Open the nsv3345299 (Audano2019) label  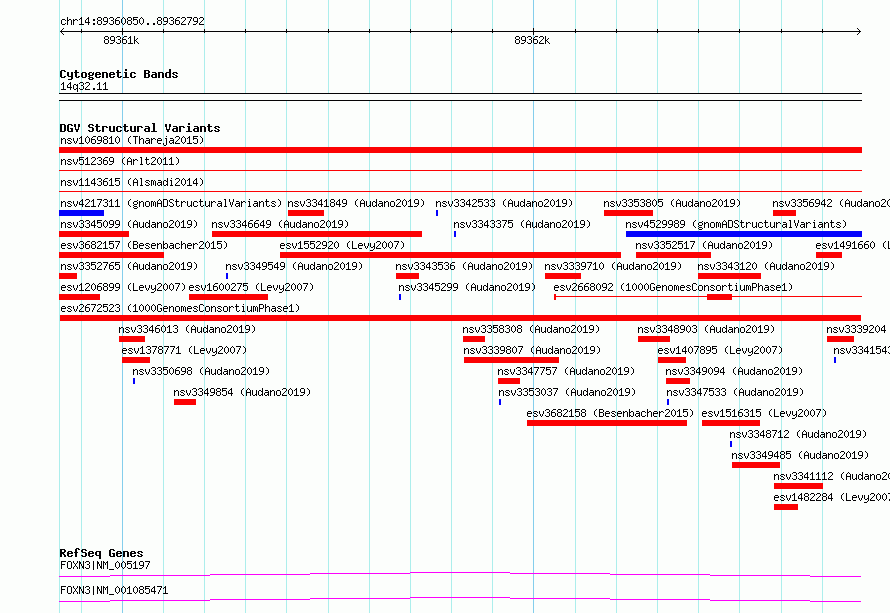(x=467, y=287)
